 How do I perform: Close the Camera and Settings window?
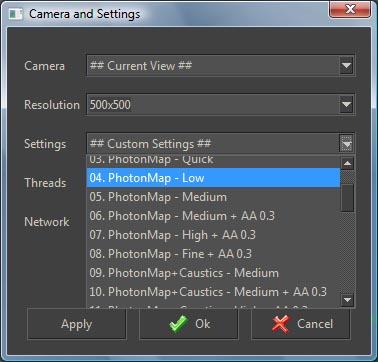click(x=350, y=9)
